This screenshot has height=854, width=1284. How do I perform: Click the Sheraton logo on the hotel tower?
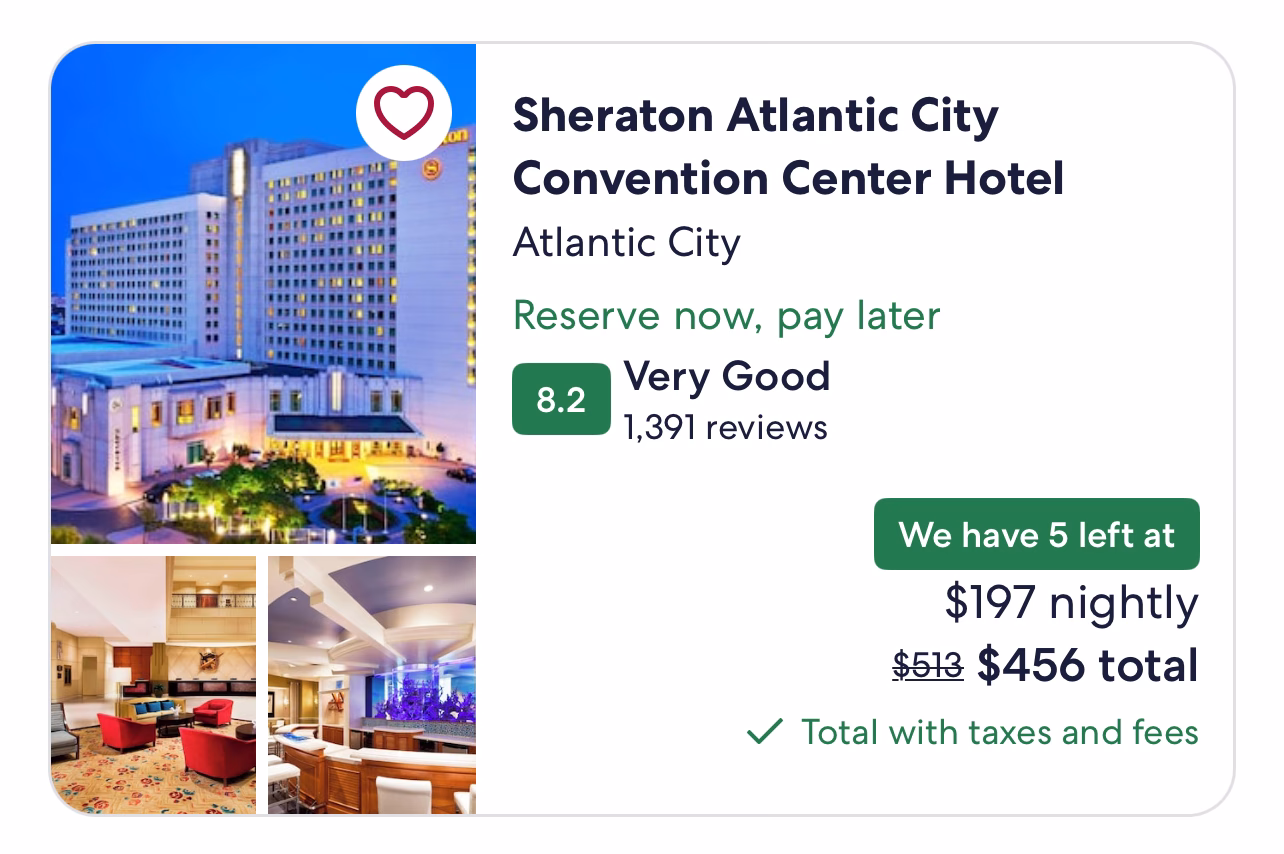[x=432, y=170]
